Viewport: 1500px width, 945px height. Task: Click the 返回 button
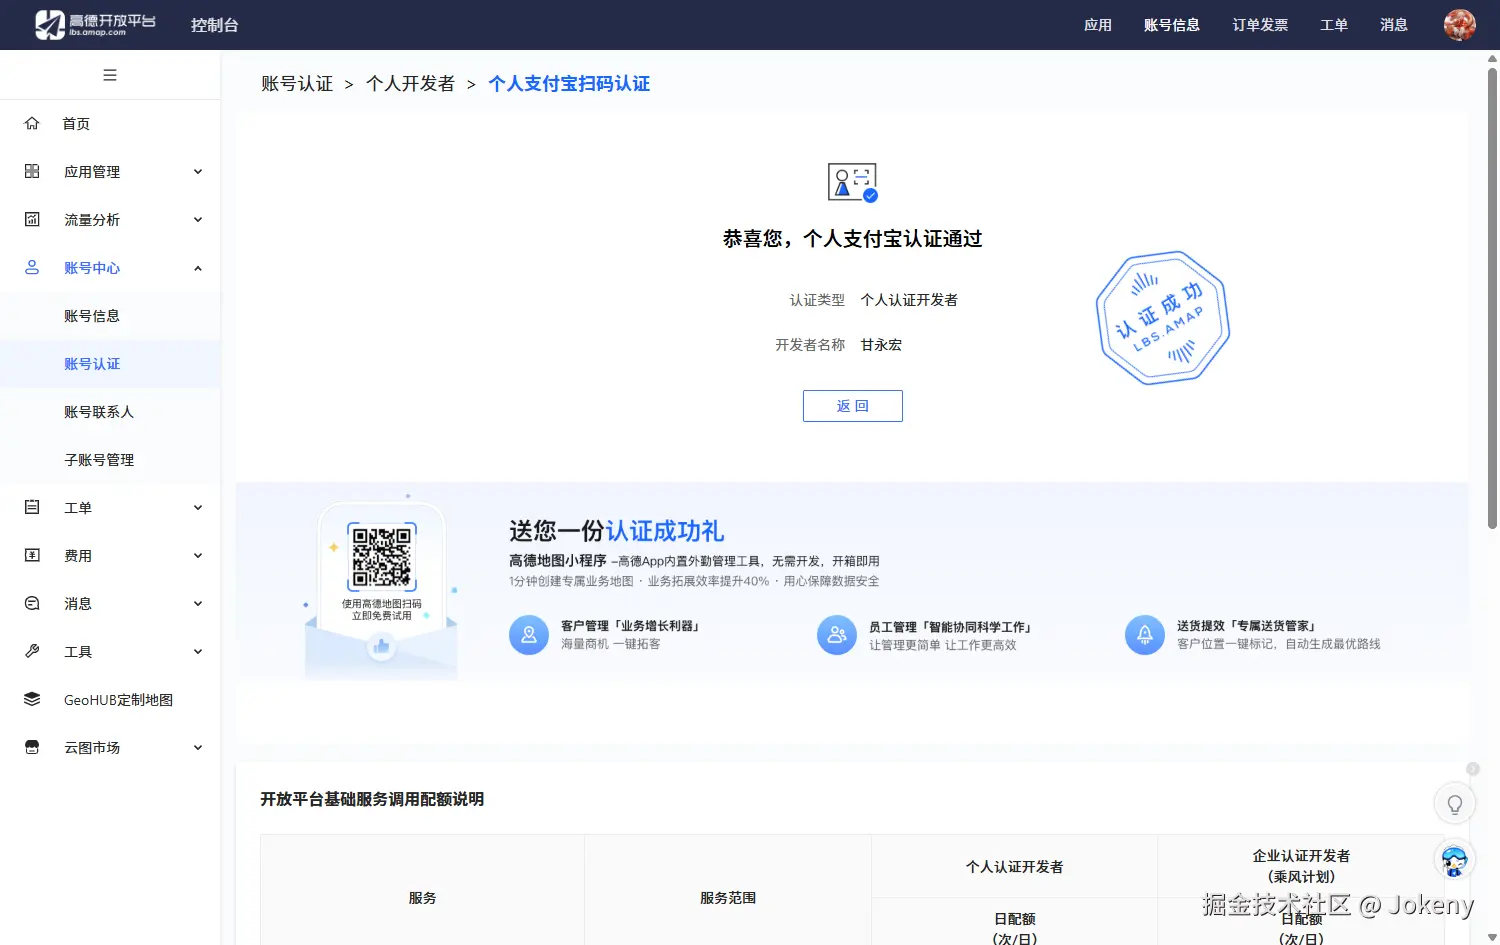(x=853, y=406)
